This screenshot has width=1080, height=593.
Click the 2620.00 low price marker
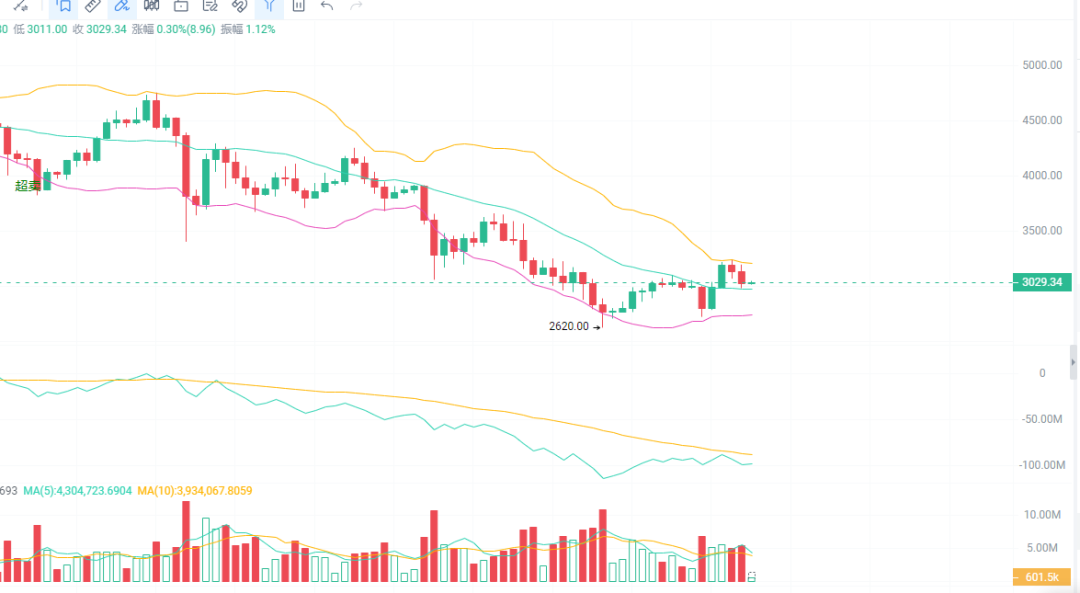click(570, 326)
